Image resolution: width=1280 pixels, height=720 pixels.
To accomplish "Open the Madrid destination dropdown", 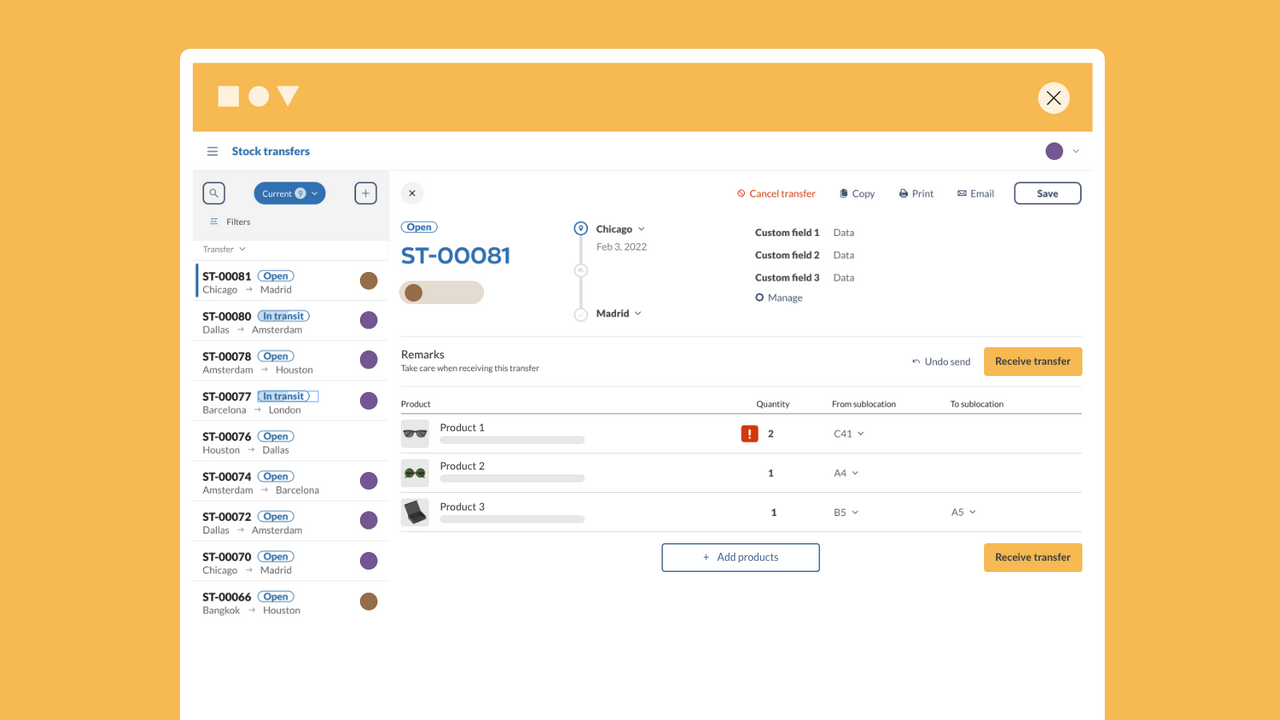I will (x=619, y=314).
